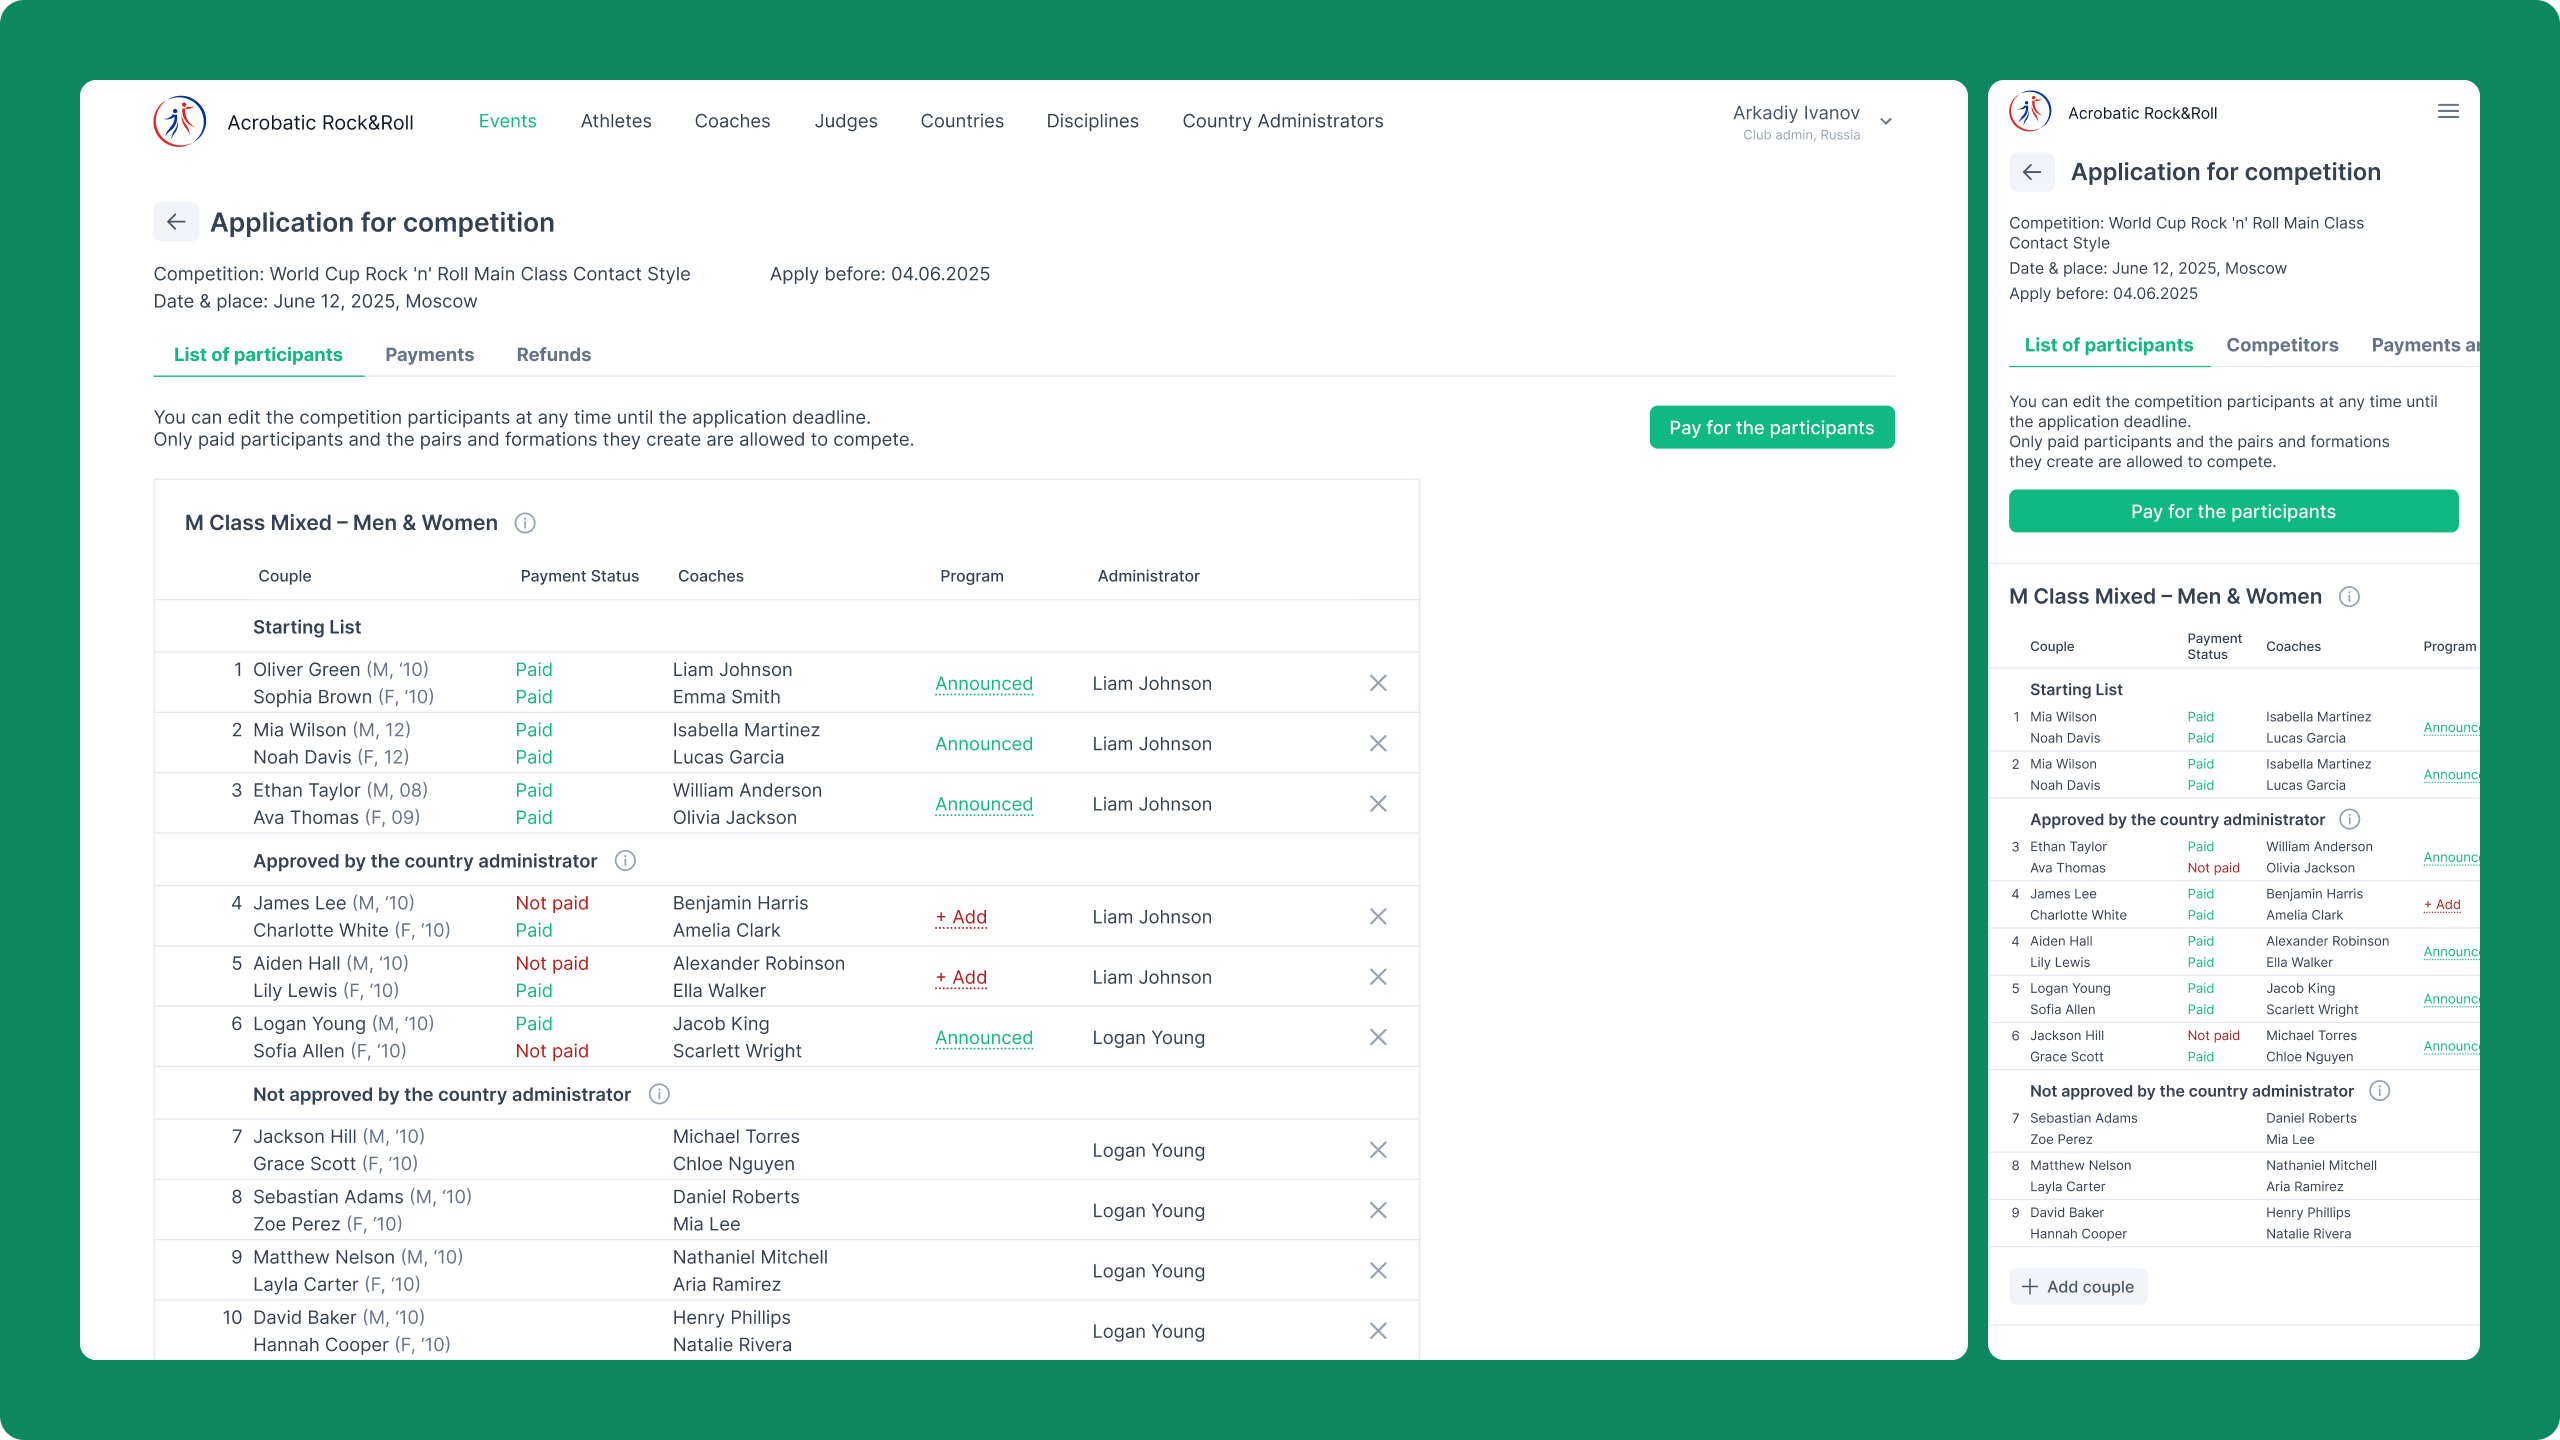Open the hamburger menu in the mobile panel
The height and width of the screenshot is (1440, 2560).
2448,111
